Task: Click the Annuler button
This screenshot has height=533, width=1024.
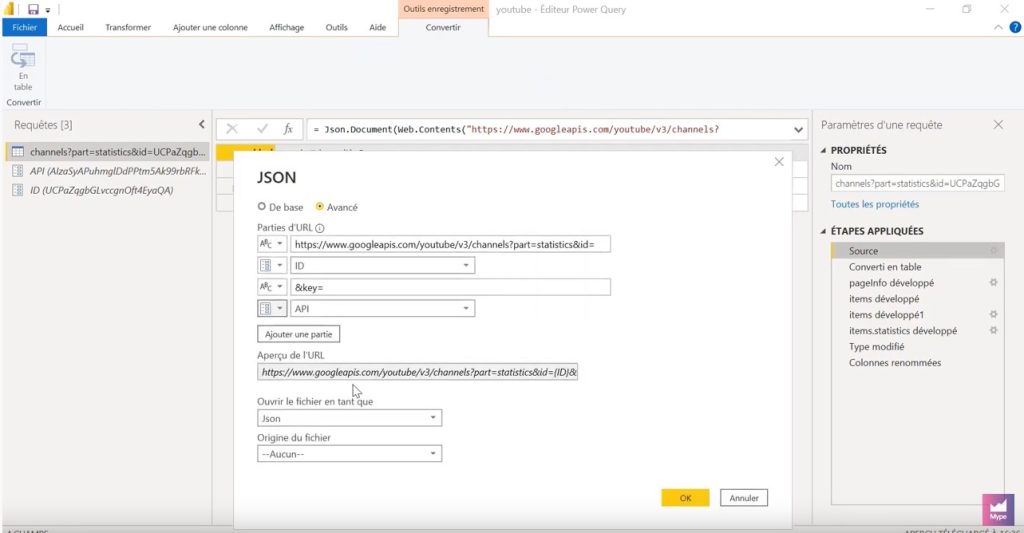Action: click(x=744, y=498)
